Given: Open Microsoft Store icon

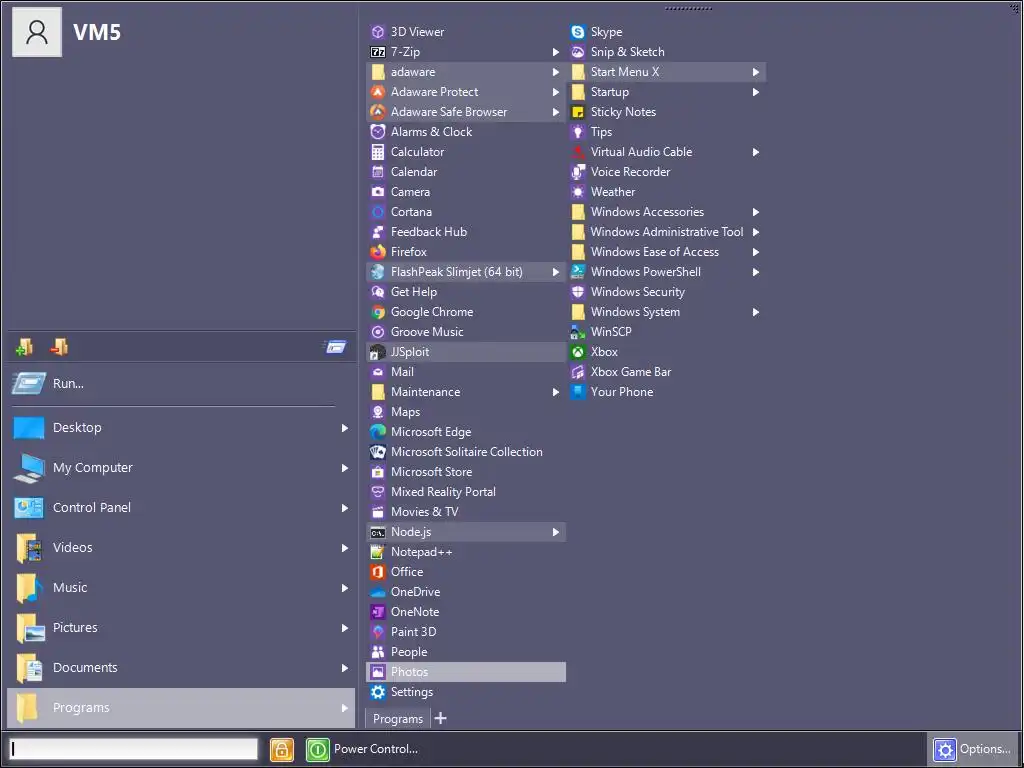Looking at the screenshot, I should click(x=377, y=472).
